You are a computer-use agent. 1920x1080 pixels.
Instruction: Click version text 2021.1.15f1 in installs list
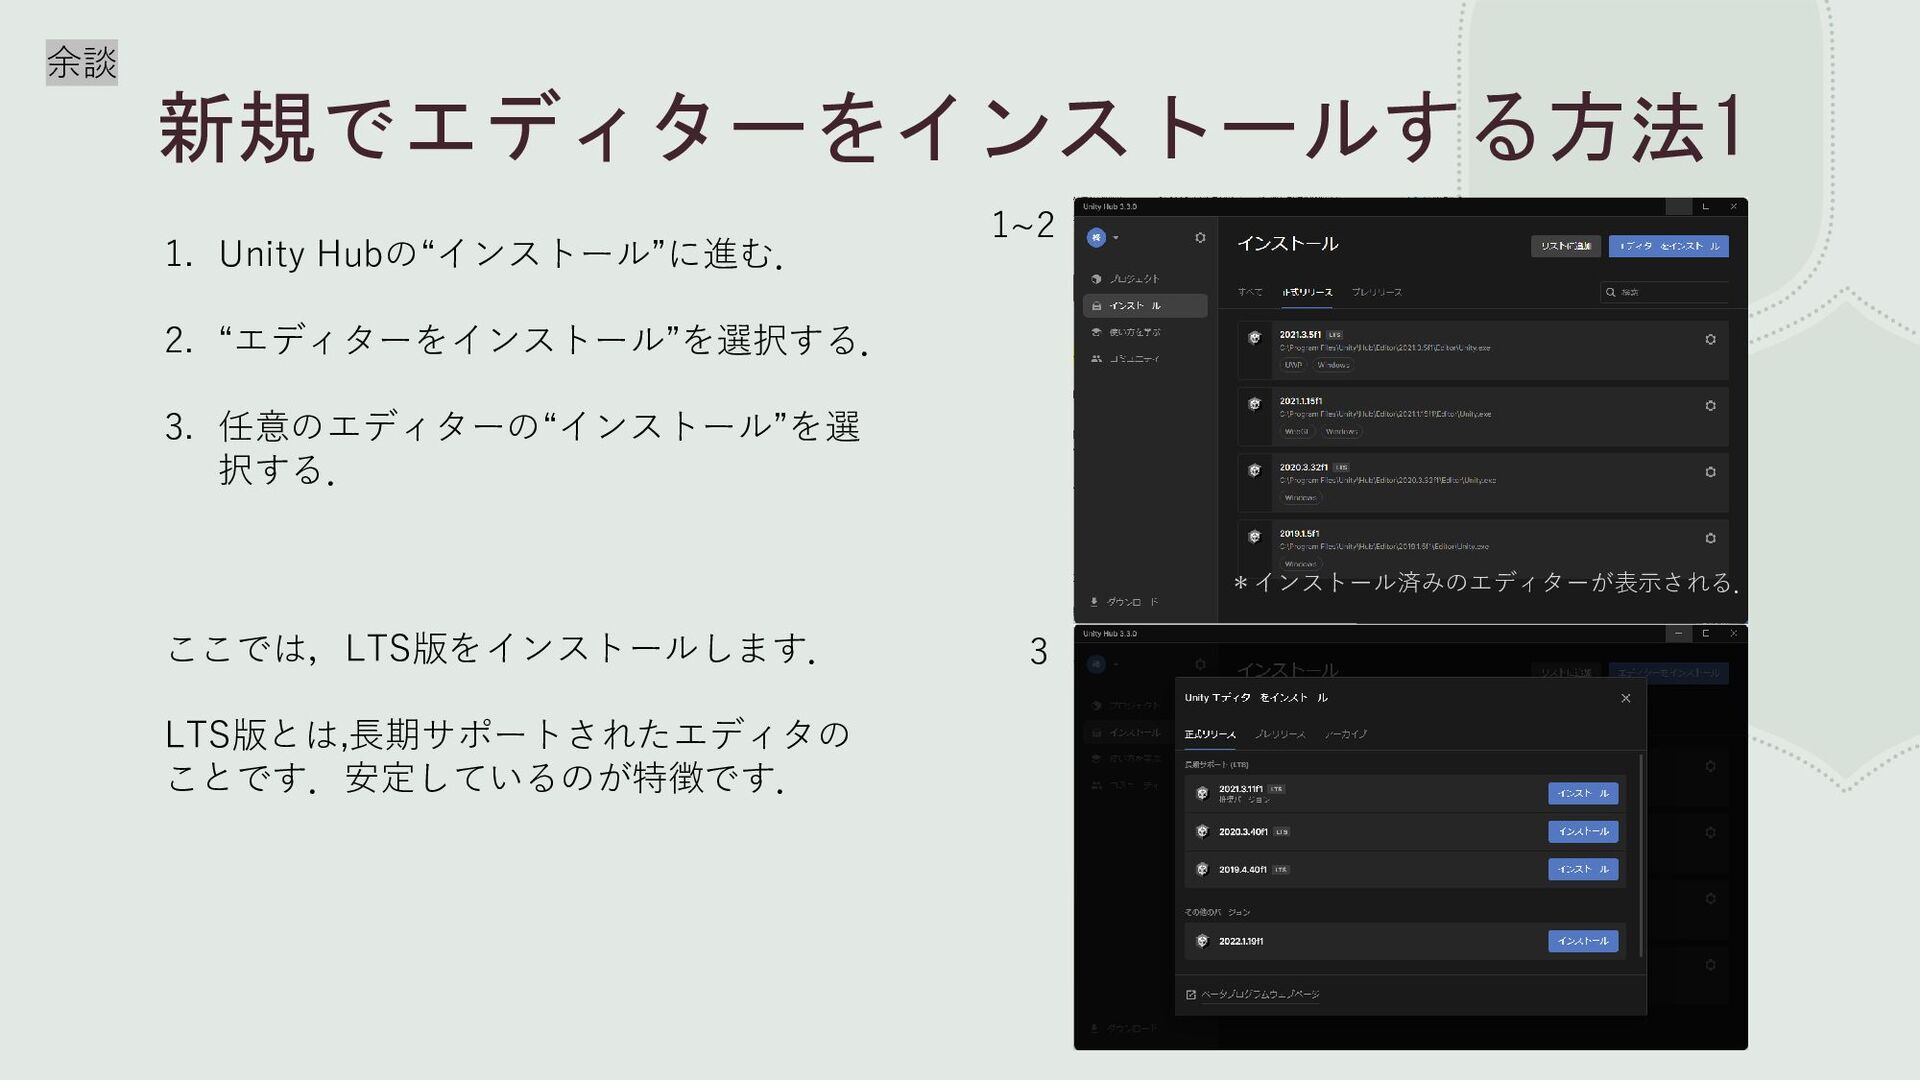coord(1301,401)
